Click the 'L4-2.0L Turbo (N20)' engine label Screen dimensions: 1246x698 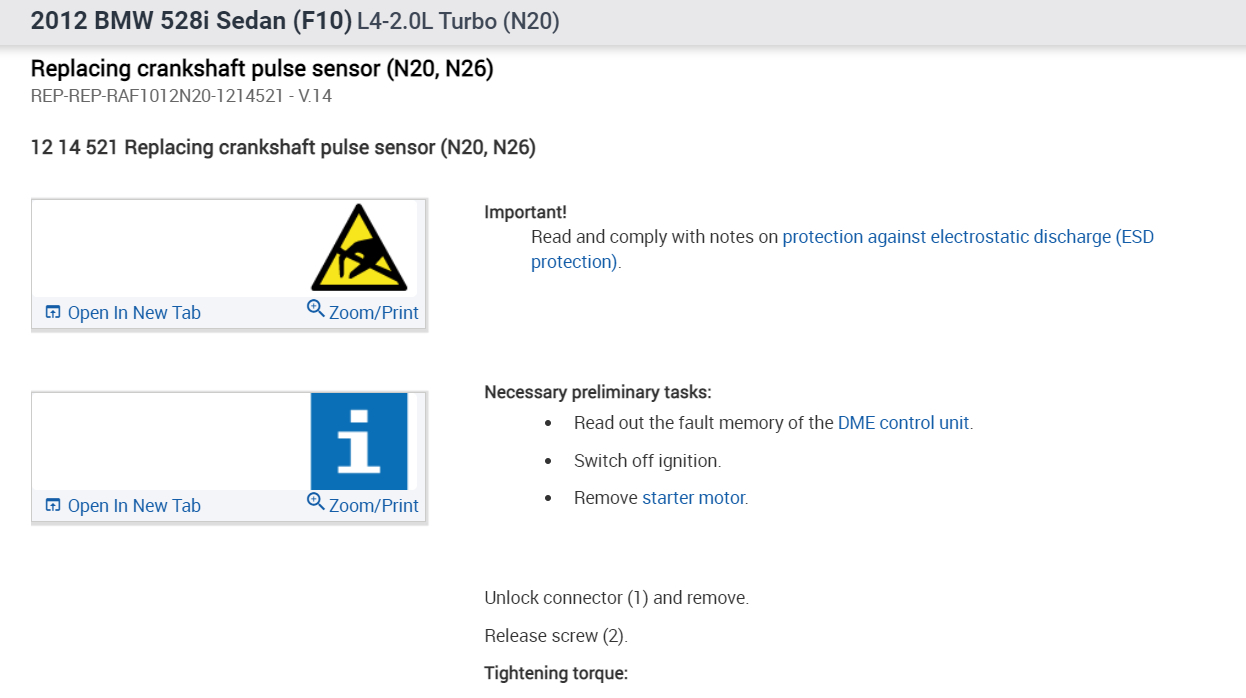coord(458,22)
